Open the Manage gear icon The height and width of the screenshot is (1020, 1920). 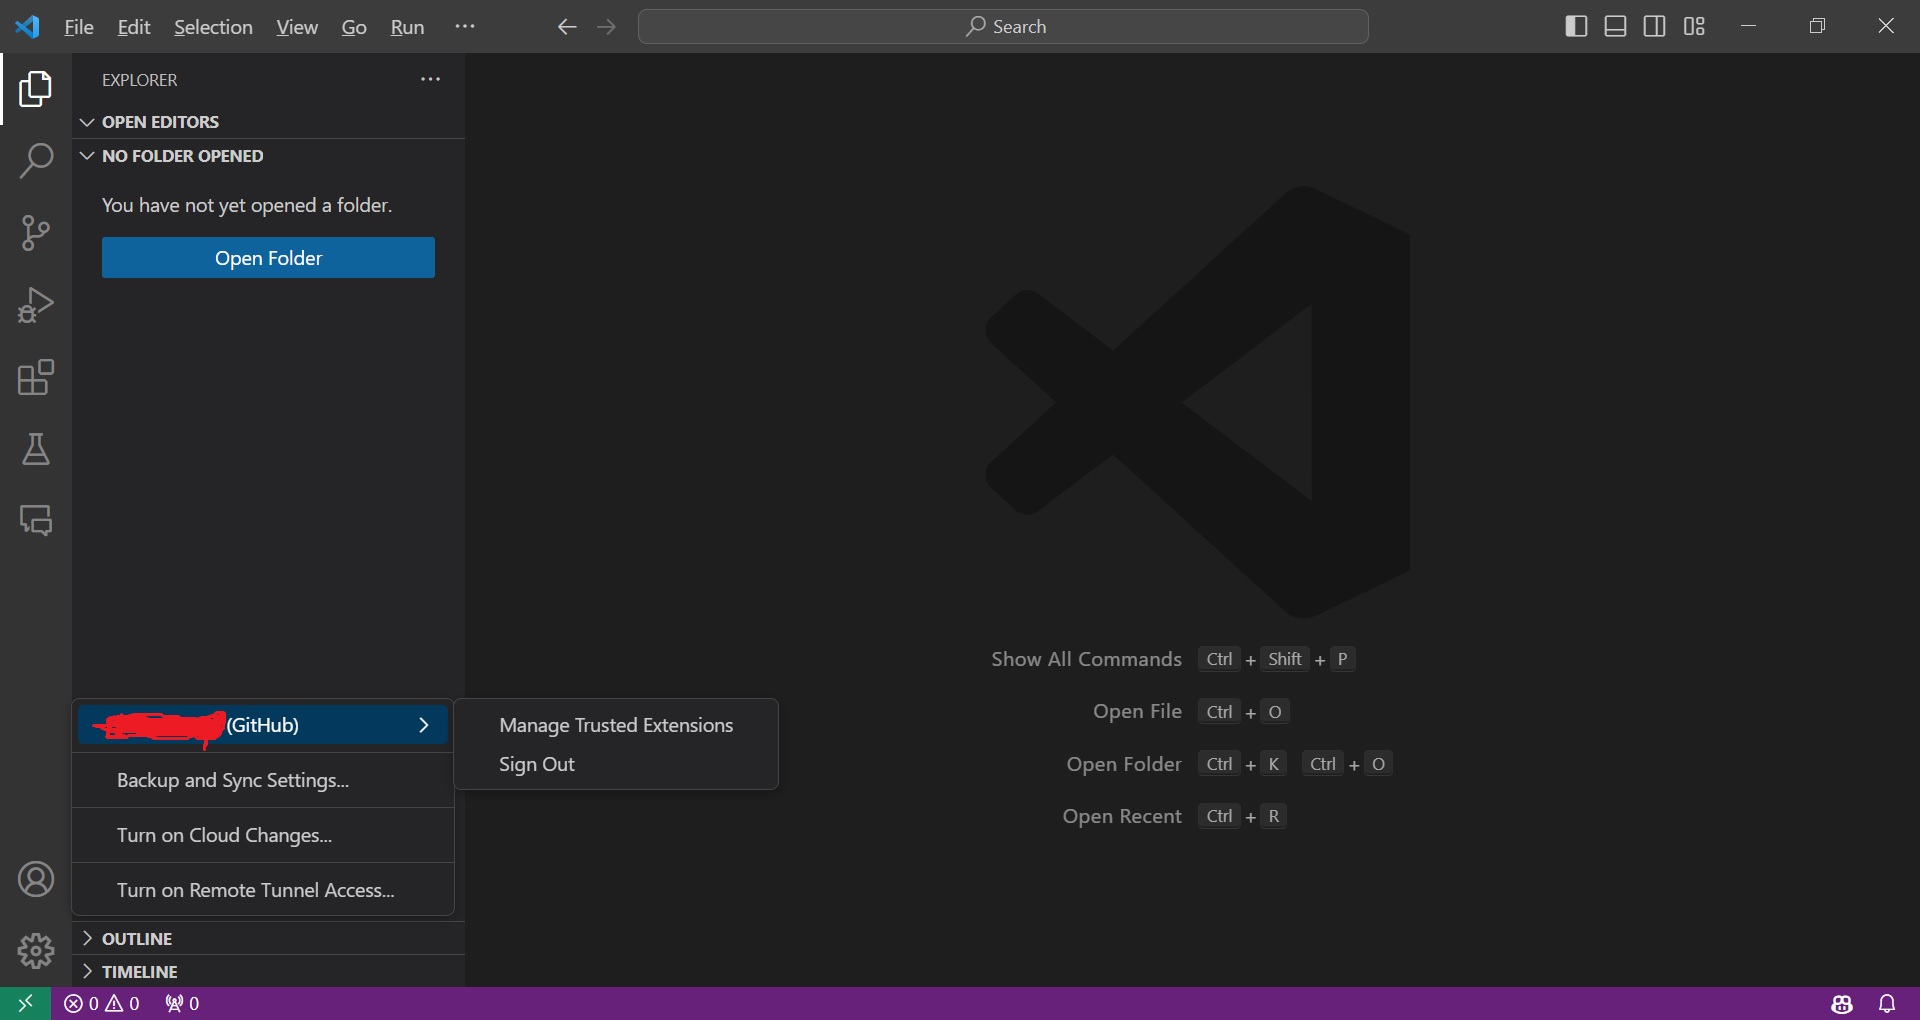[x=36, y=951]
